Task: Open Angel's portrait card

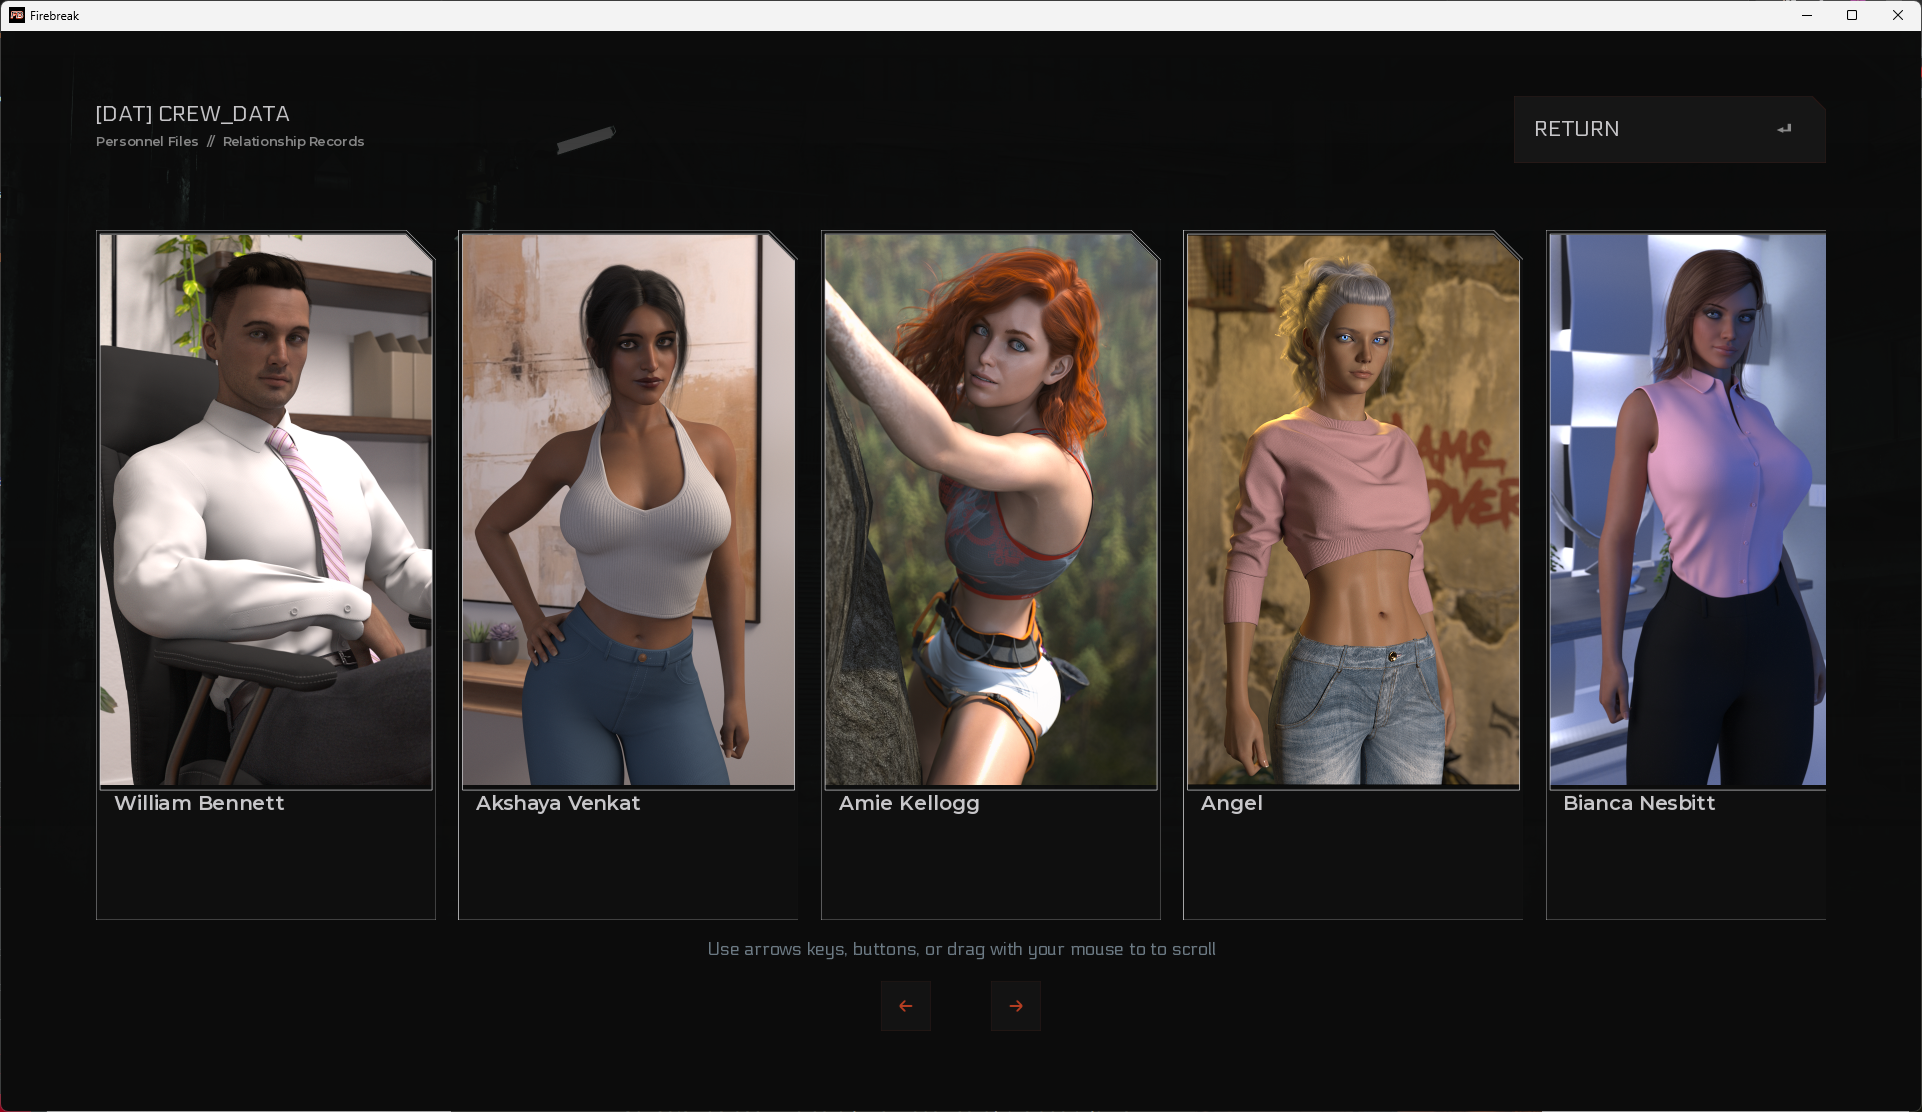Action: pos(1353,575)
